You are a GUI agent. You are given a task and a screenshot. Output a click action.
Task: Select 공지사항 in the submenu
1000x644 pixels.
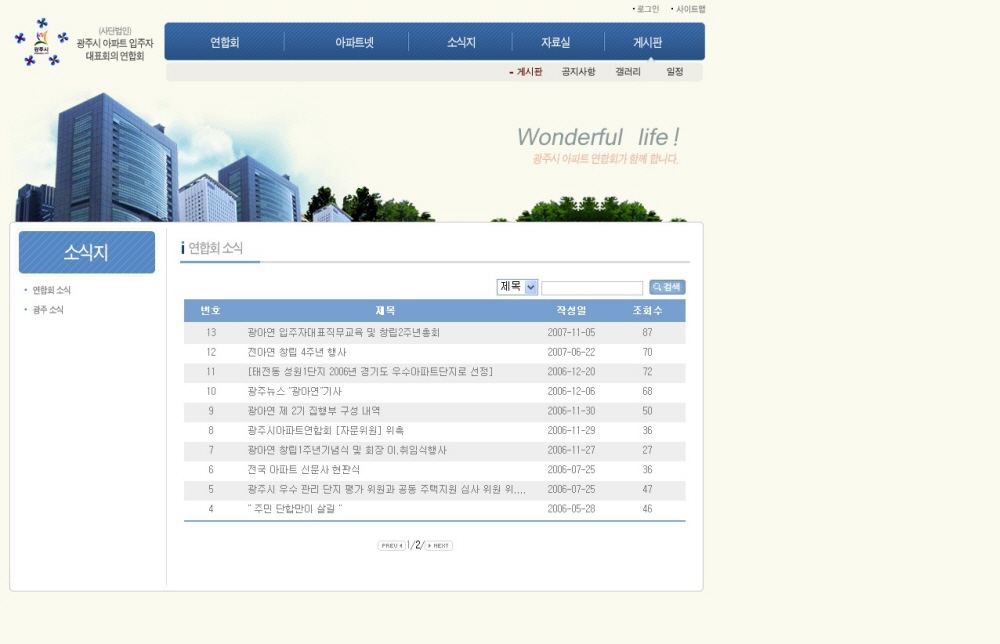coord(578,72)
